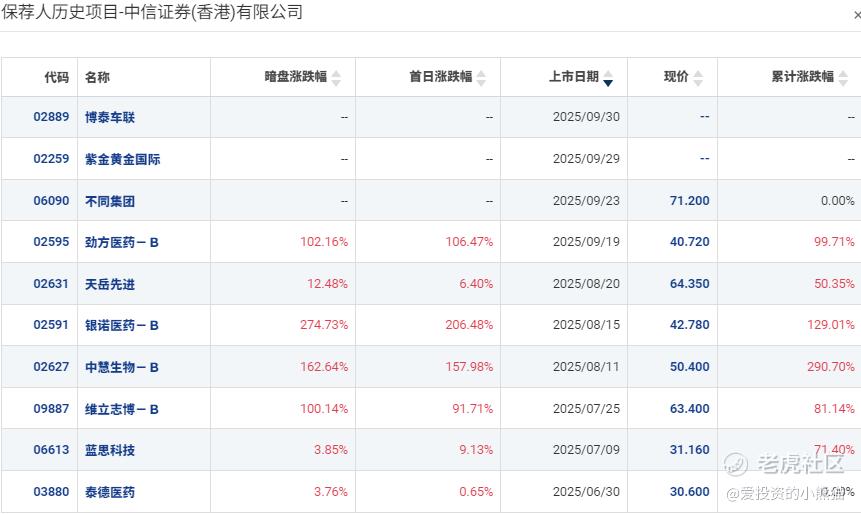Sort by 累计涨跌幅 column arrows
Viewport: 861px width, 514px height.
(x=843, y=78)
